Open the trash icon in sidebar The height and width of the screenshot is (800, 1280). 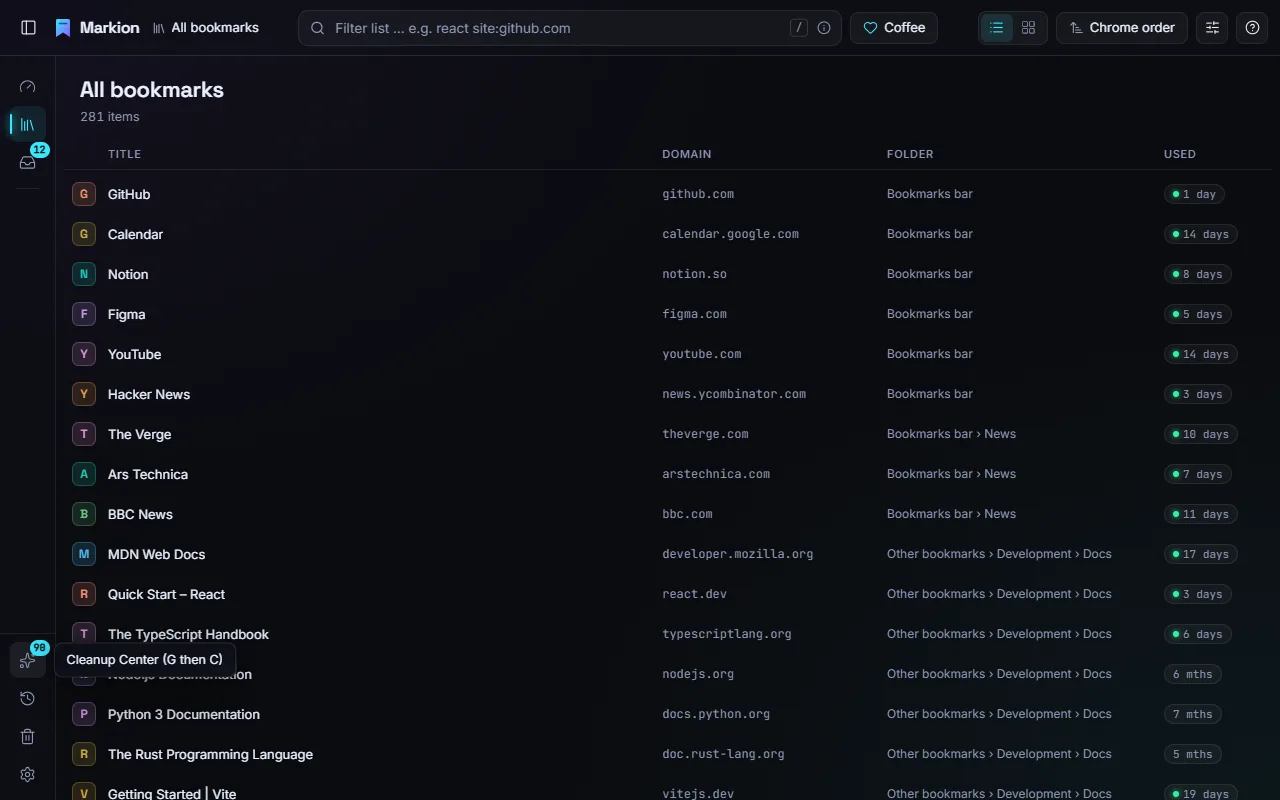(28, 736)
